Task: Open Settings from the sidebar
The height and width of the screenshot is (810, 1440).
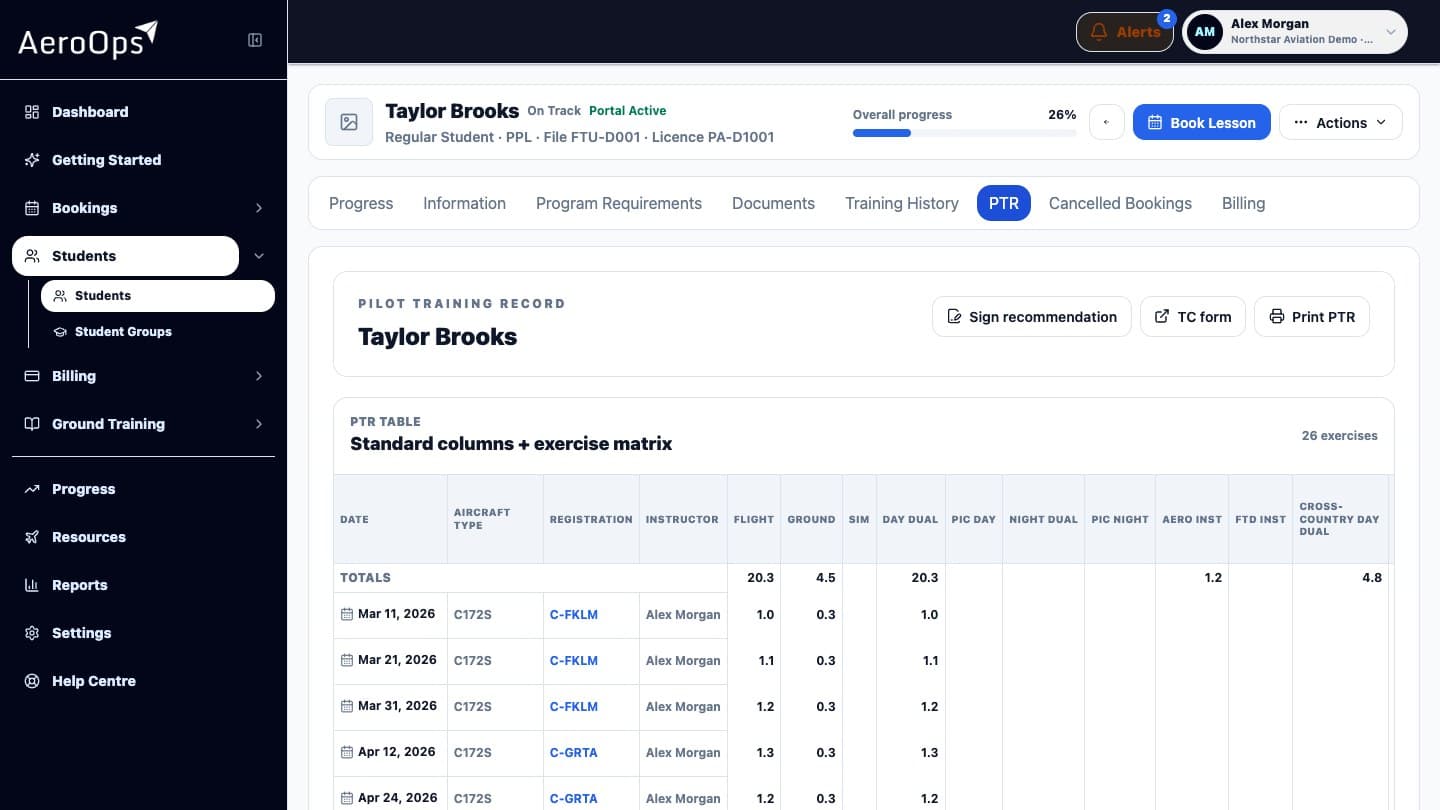Action: point(143,633)
